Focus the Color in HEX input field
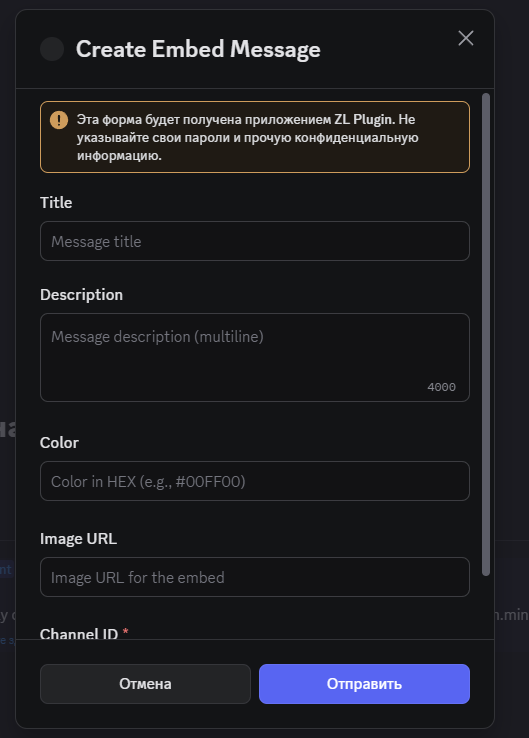The height and width of the screenshot is (738, 529). 255,481
